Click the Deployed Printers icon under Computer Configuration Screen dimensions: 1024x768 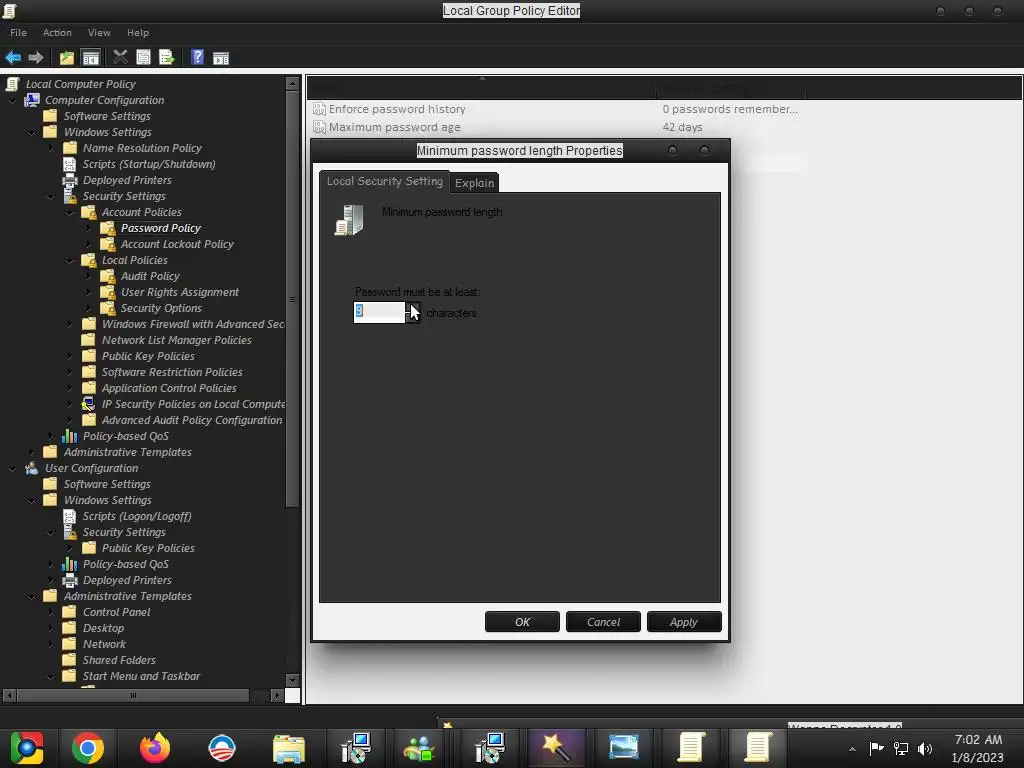(70, 180)
